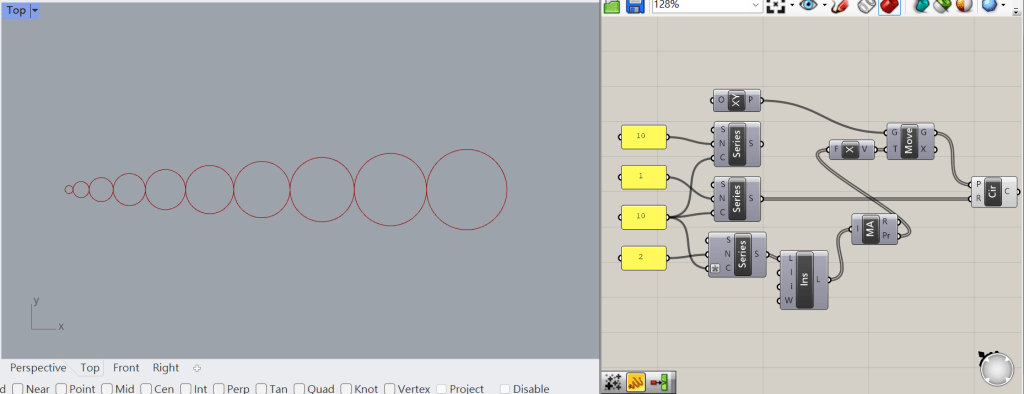The width and height of the screenshot is (1024, 394).
Task: Switch to the Perspective viewport tab
Action: pos(38,368)
